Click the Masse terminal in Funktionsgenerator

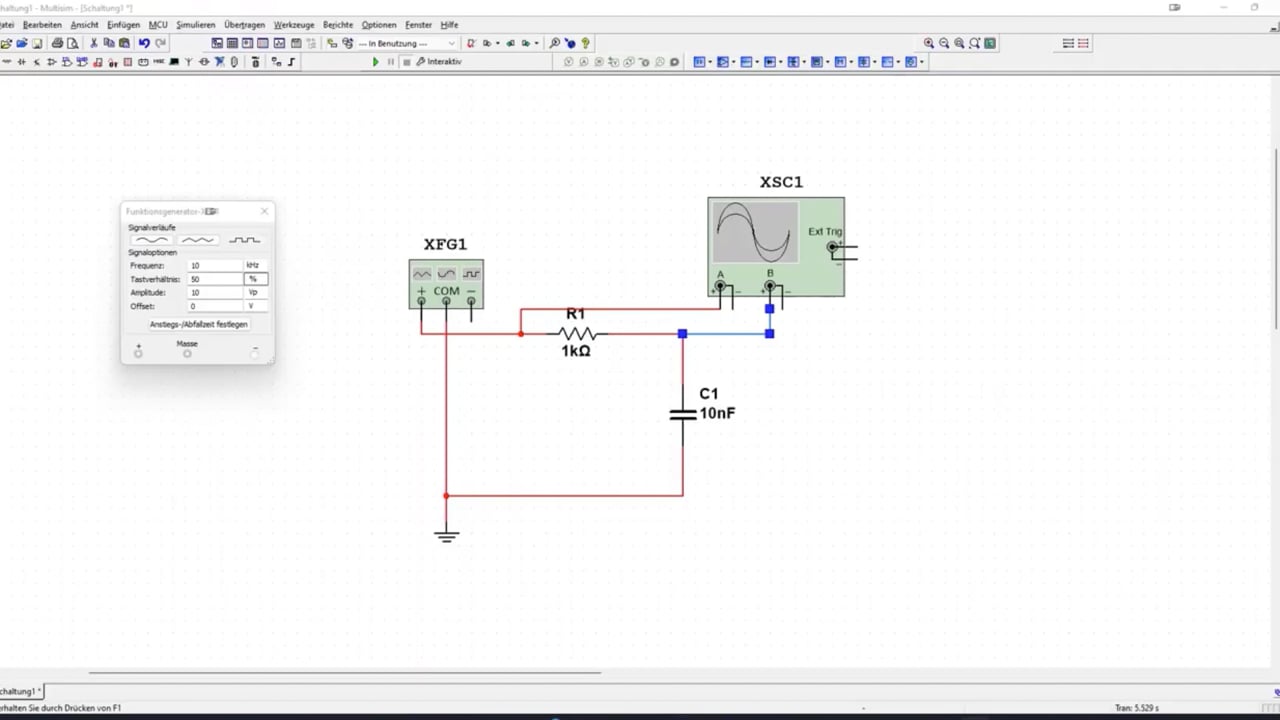[187, 353]
